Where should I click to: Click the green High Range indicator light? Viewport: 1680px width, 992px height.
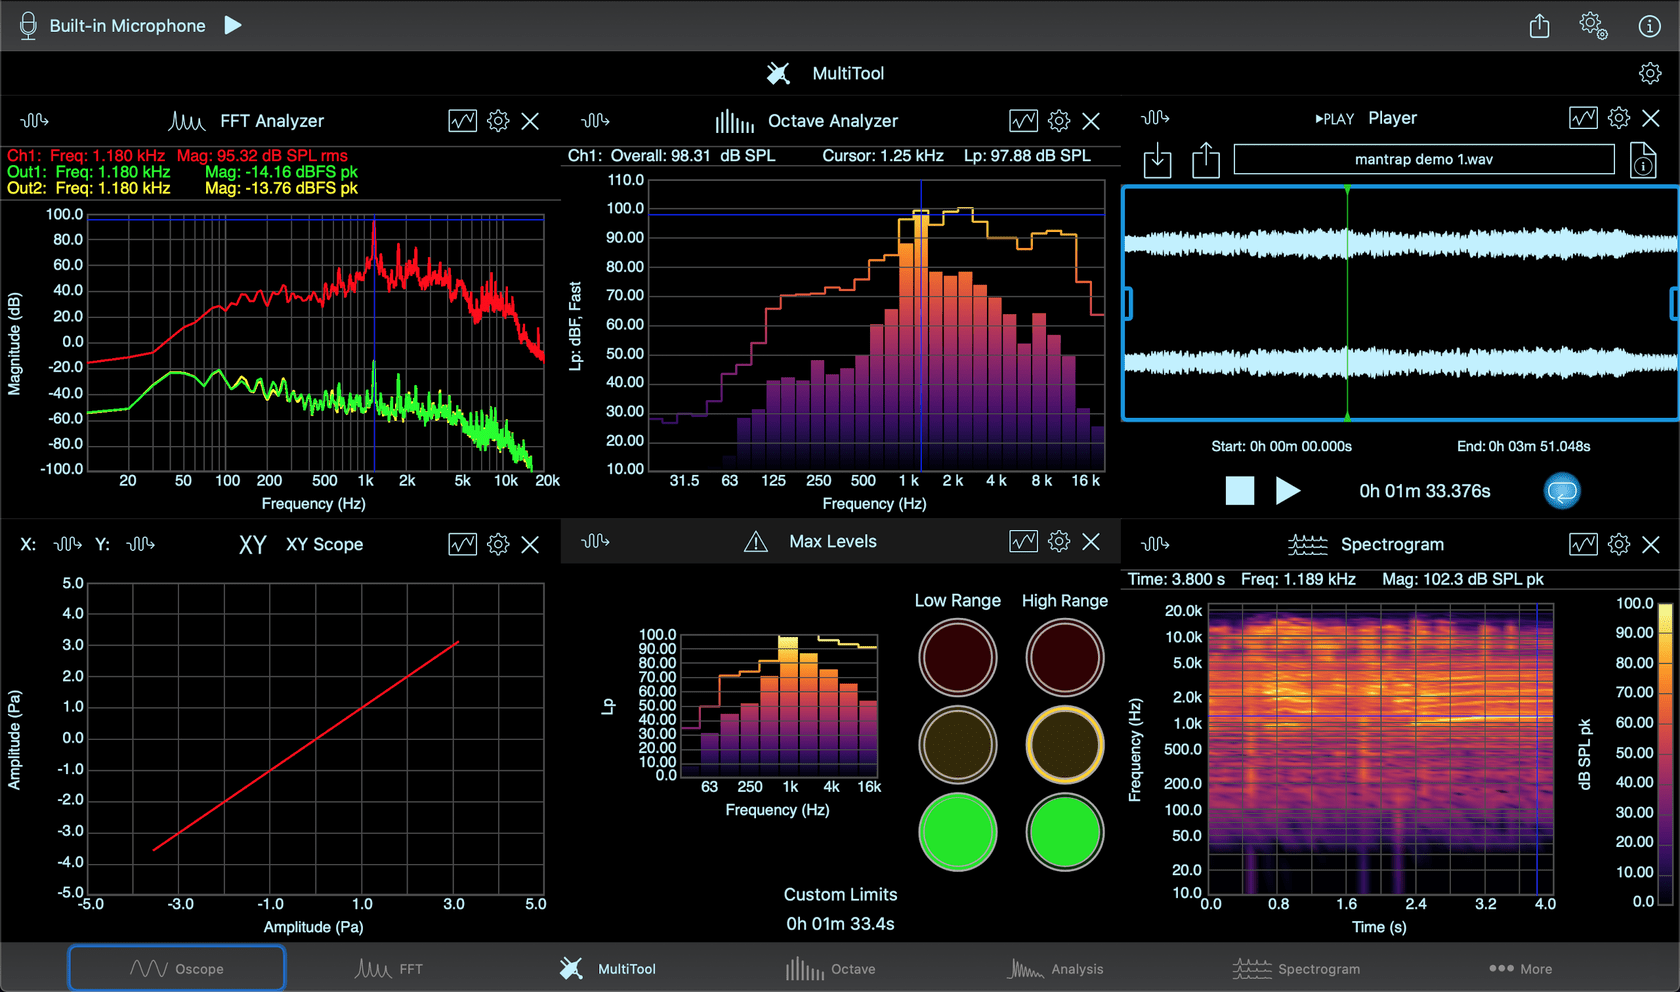pyautogui.click(x=1064, y=833)
